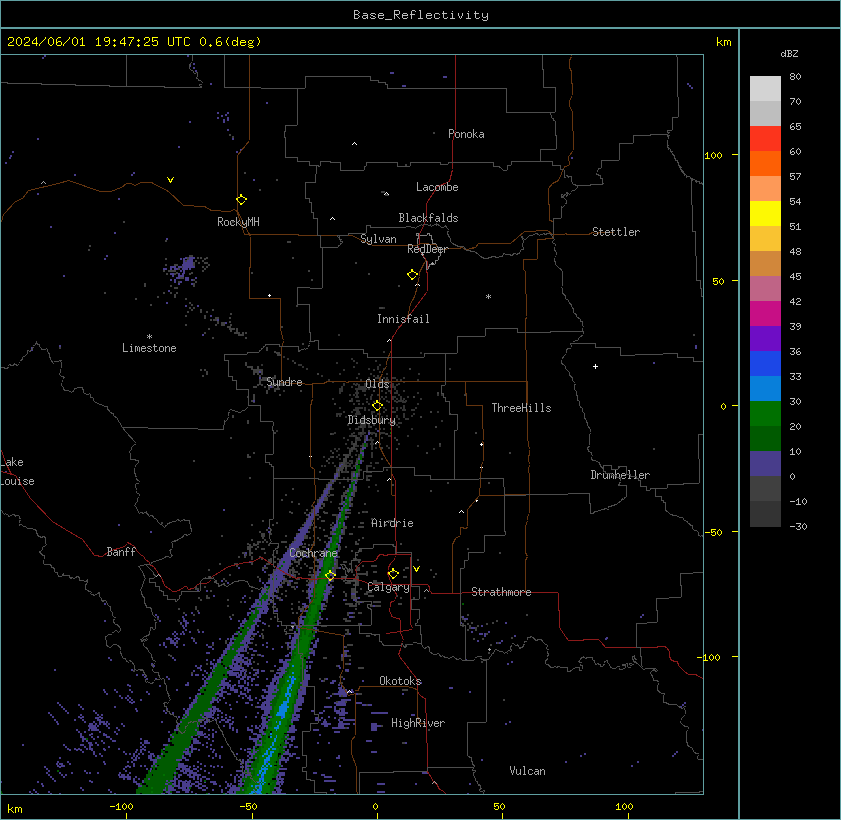Click yellow site marker in Calgary
Screen dimensions: 841x820
tap(393, 574)
